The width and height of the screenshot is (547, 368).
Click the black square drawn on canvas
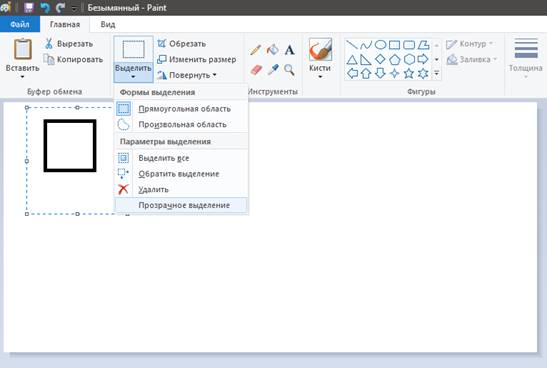(70, 146)
